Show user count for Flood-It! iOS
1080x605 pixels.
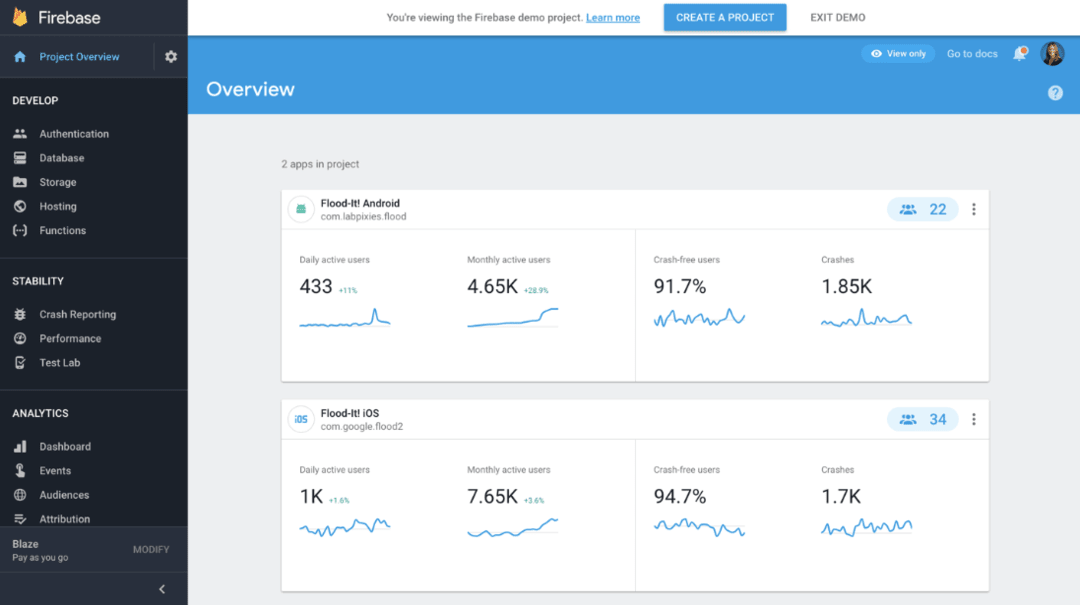(922, 419)
